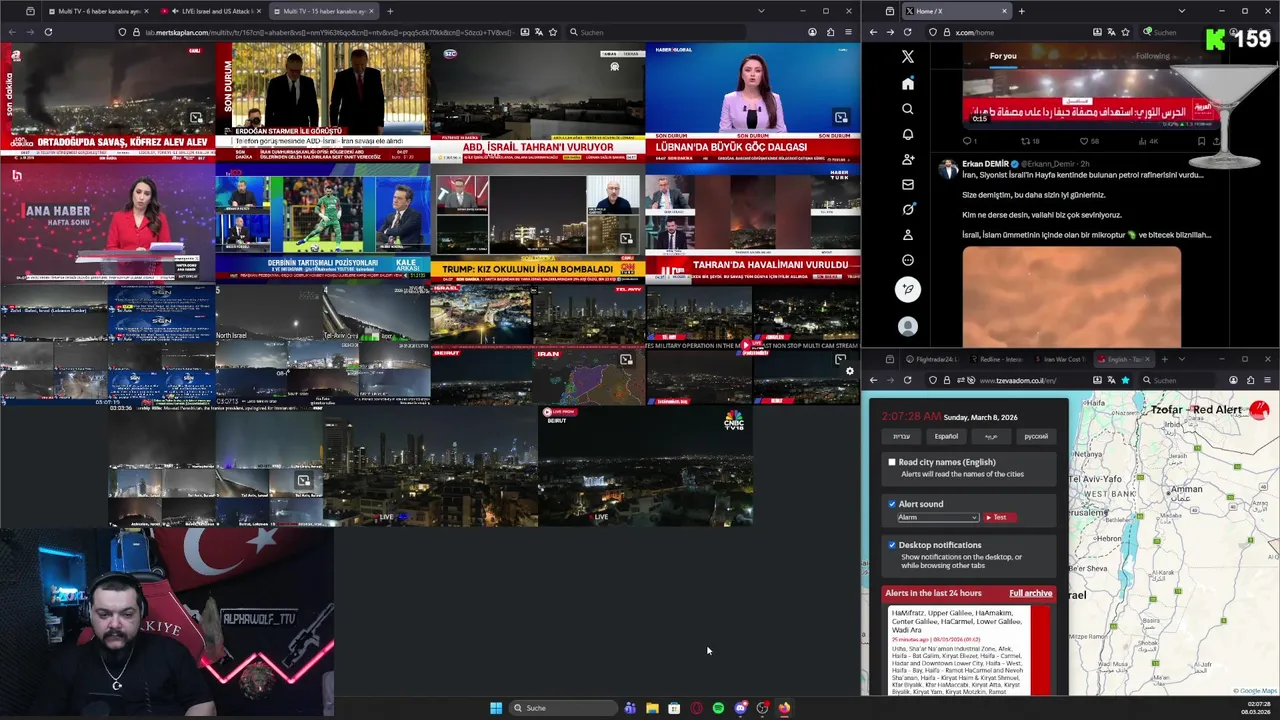List all tabs in X window
The width and height of the screenshot is (1280, 720).
tap(1181, 11)
